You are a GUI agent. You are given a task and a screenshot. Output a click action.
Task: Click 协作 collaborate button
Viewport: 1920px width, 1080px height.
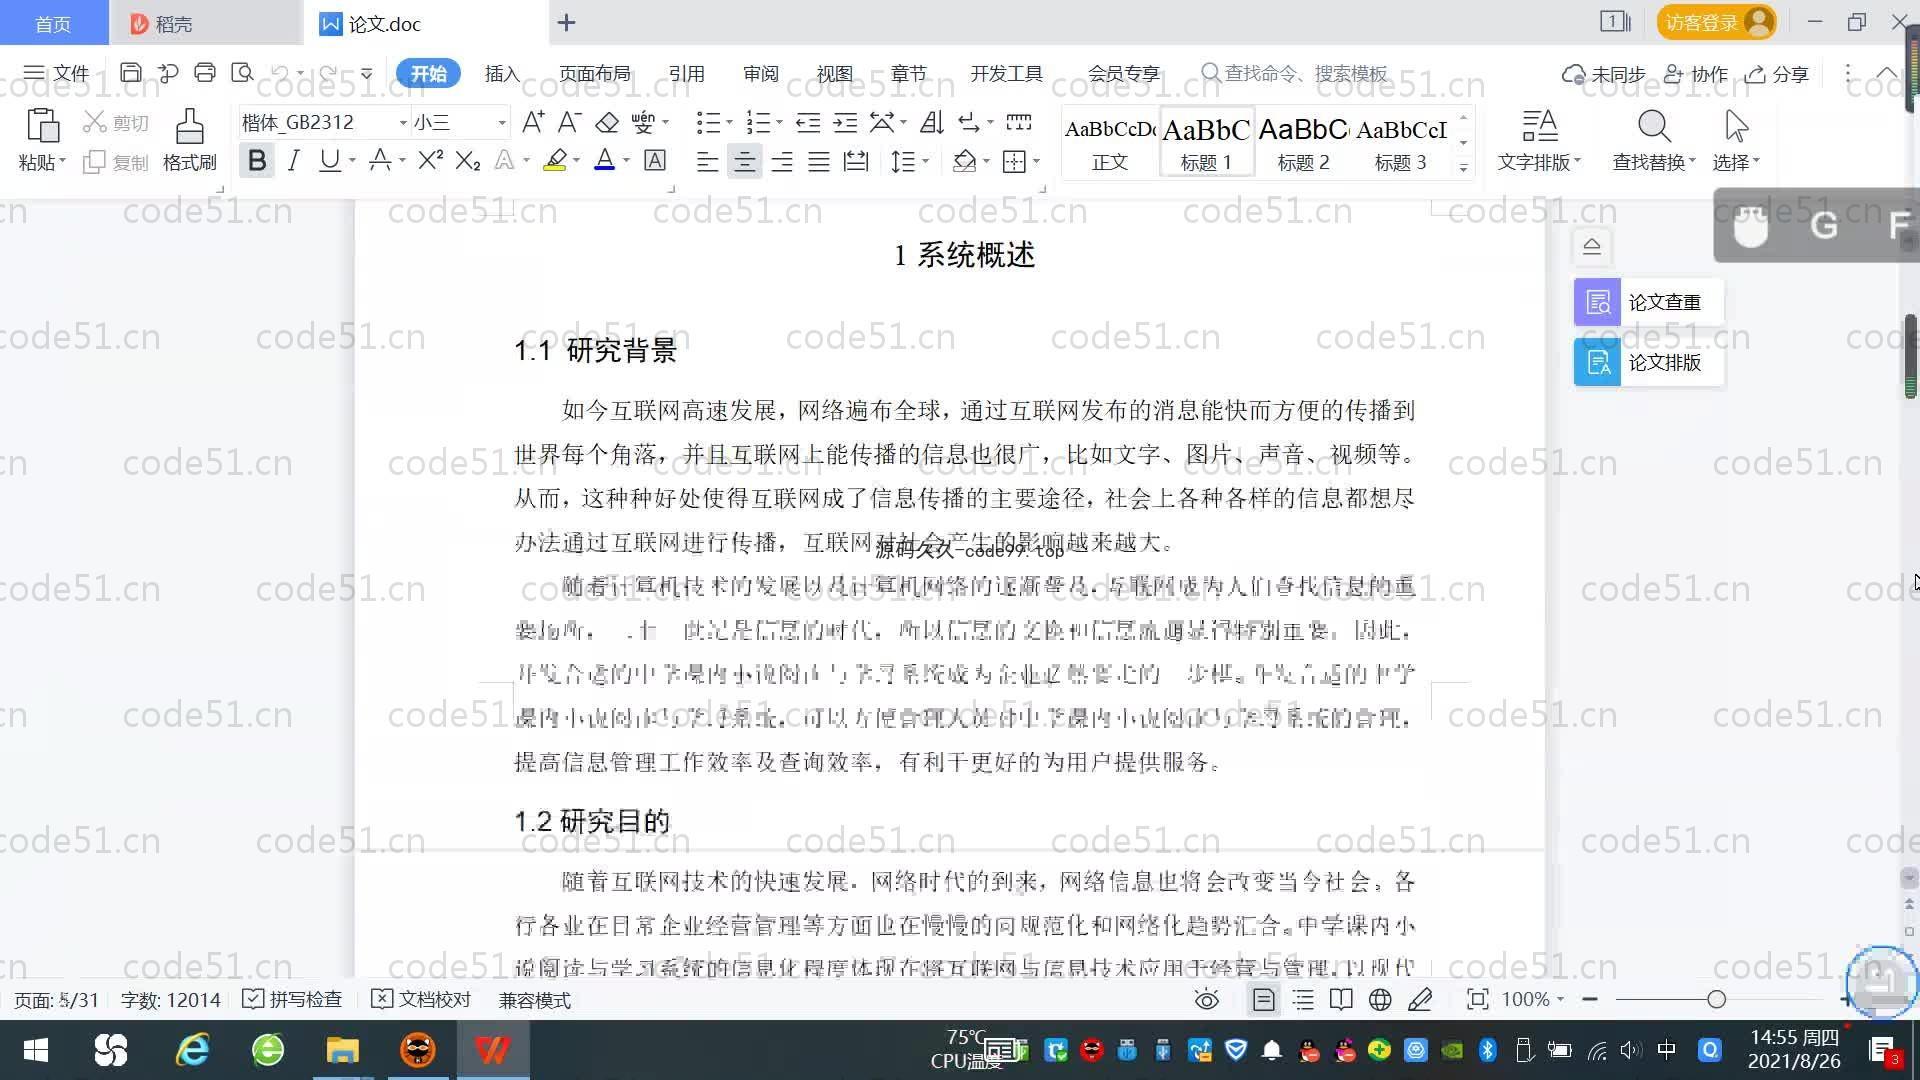pos(1695,74)
